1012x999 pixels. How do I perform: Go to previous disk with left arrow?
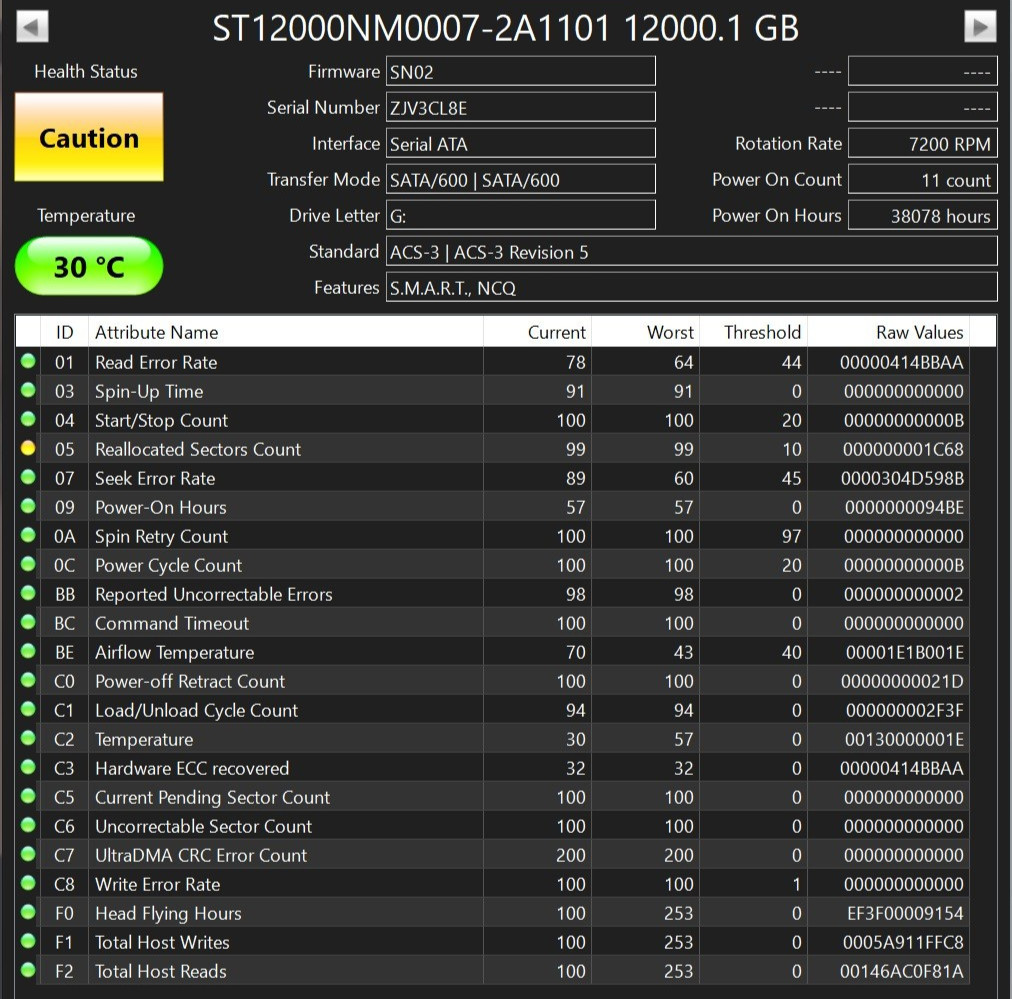point(32,27)
